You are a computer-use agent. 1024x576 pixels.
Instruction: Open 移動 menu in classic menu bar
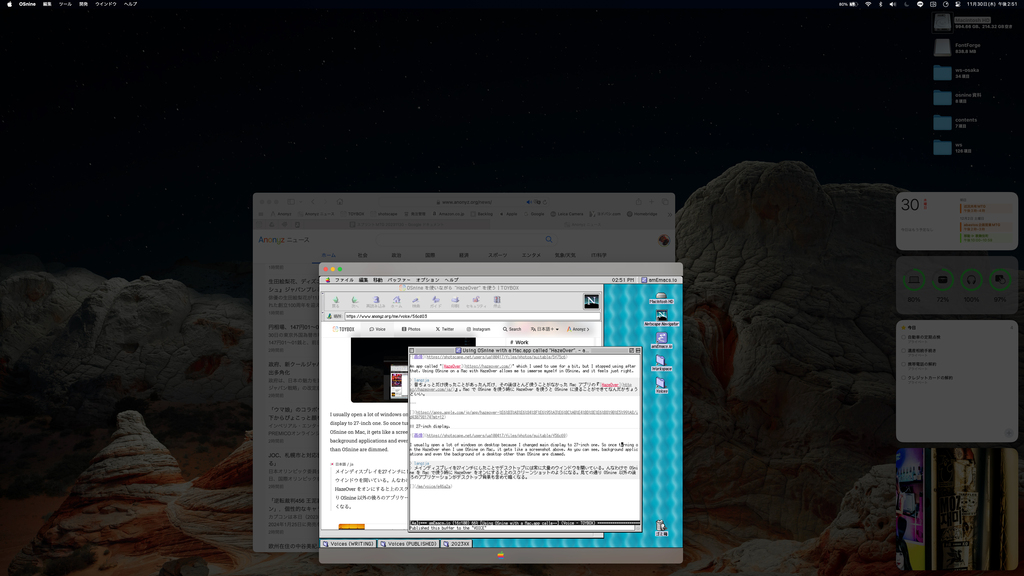(x=377, y=280)
